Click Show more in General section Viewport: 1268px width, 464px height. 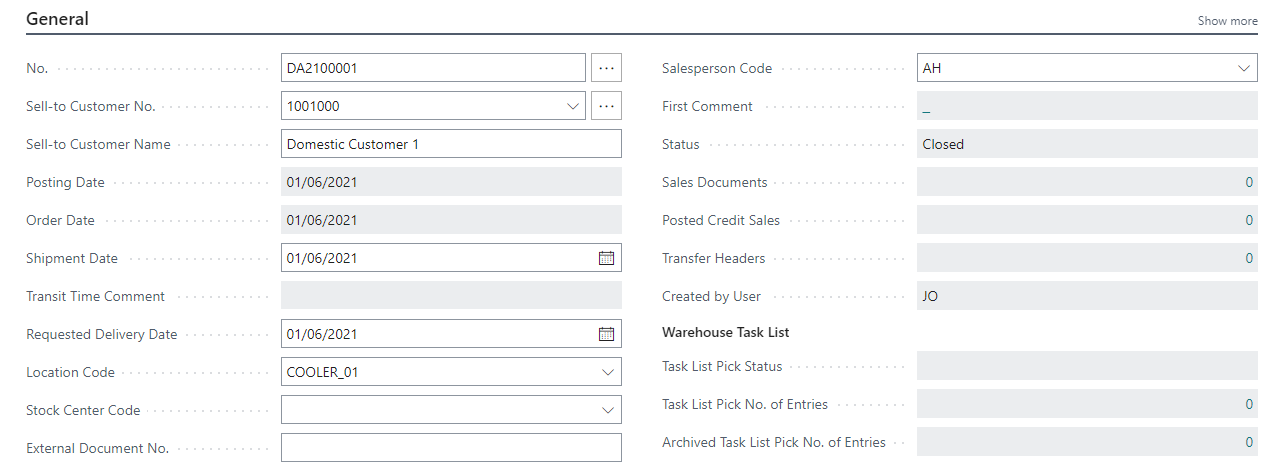pos(1227,21)
